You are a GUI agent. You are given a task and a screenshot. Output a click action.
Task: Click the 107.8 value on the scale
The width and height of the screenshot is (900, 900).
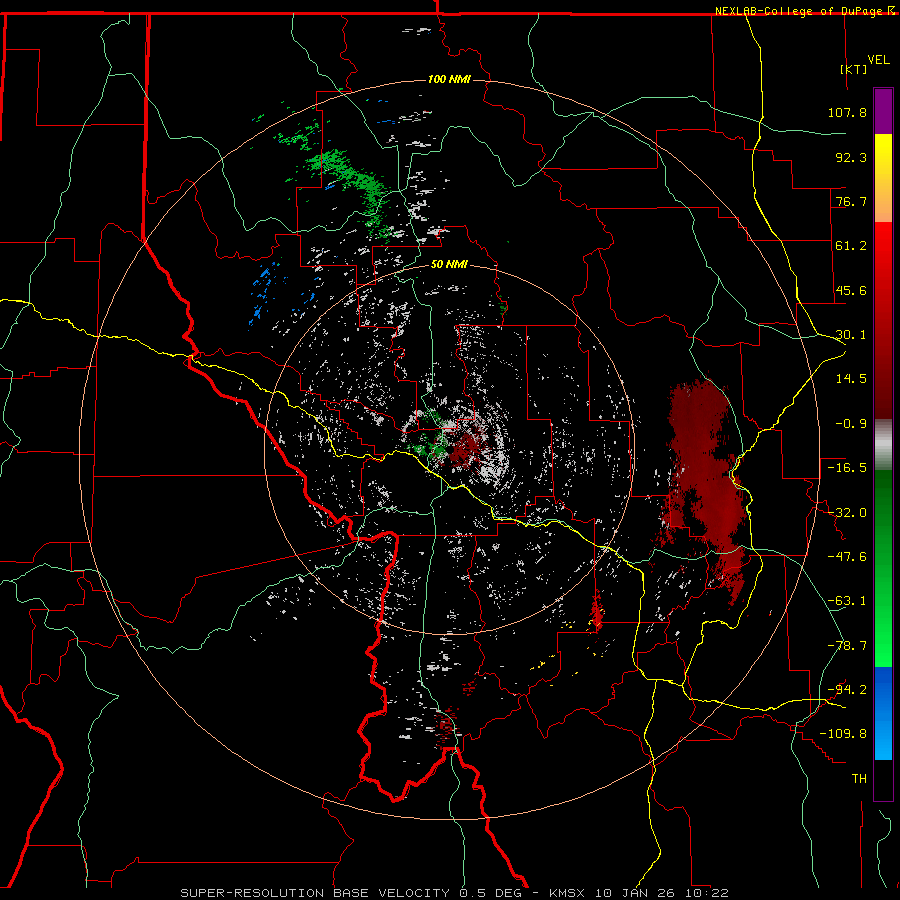coord(847,112)
